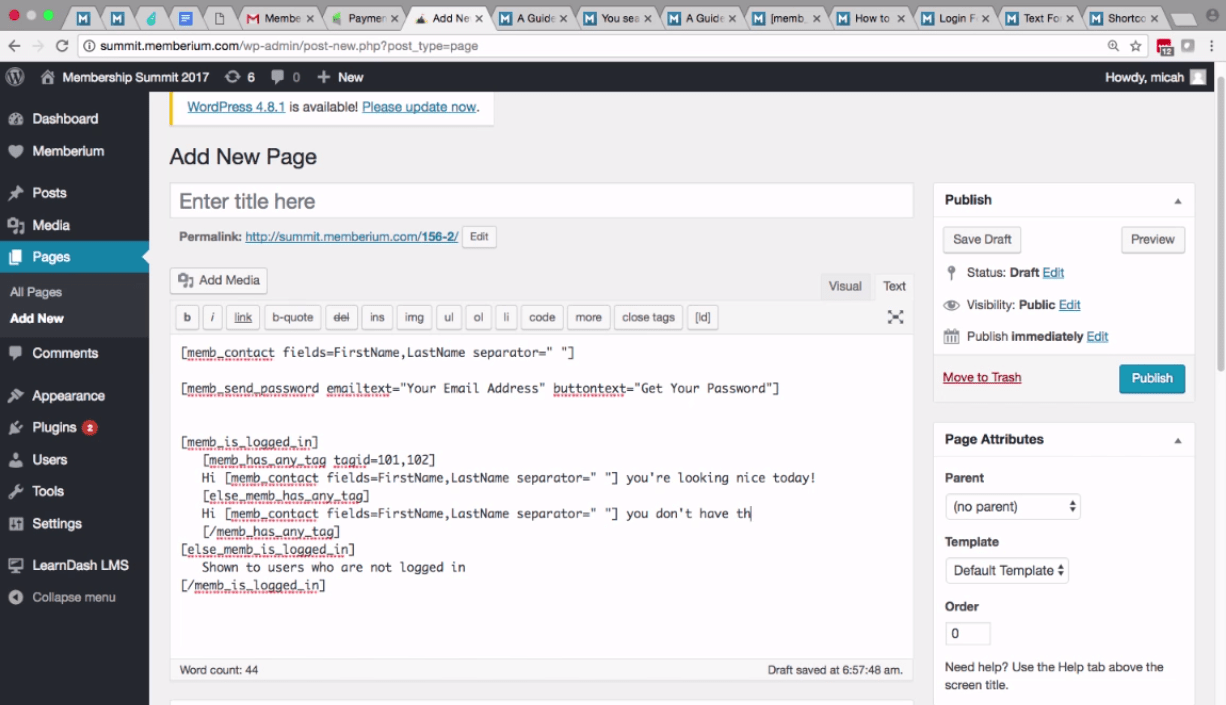Image resolution: width=1226 pixels, height=705 pixels.
Task: Insert unordered list with ul button
Action: (449, 317)
